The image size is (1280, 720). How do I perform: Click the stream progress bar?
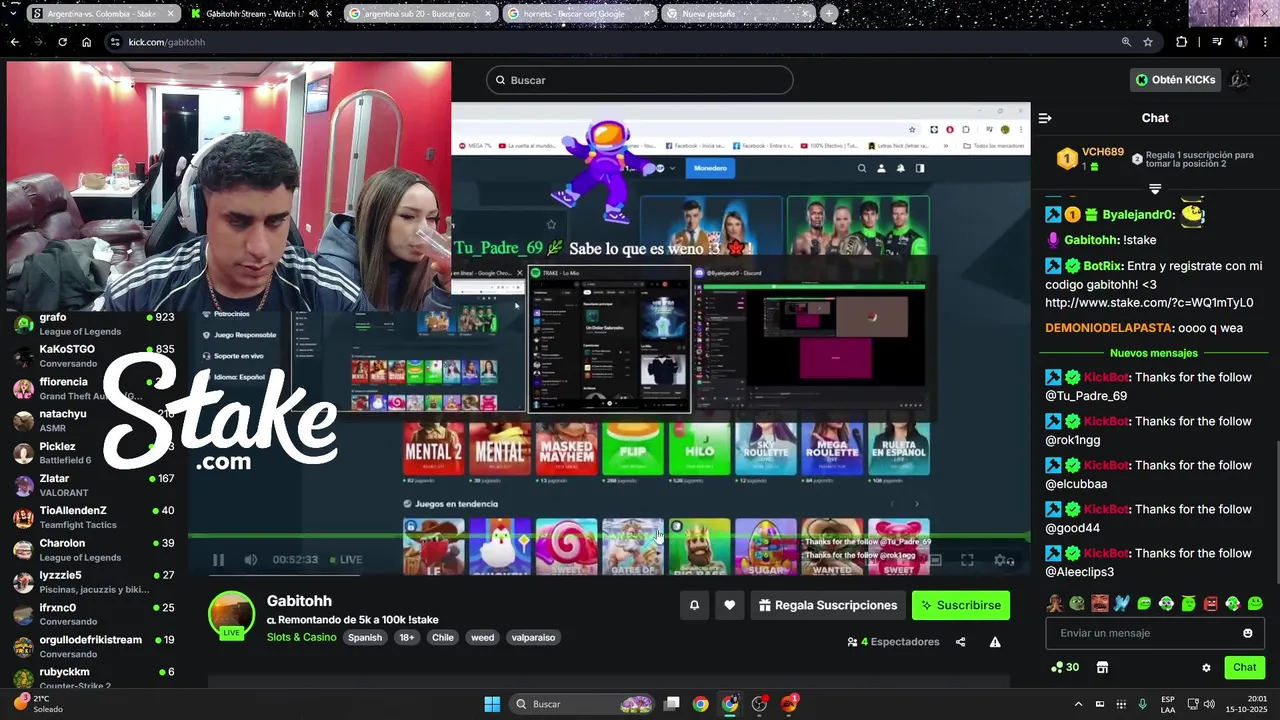[x=608, y=538]
